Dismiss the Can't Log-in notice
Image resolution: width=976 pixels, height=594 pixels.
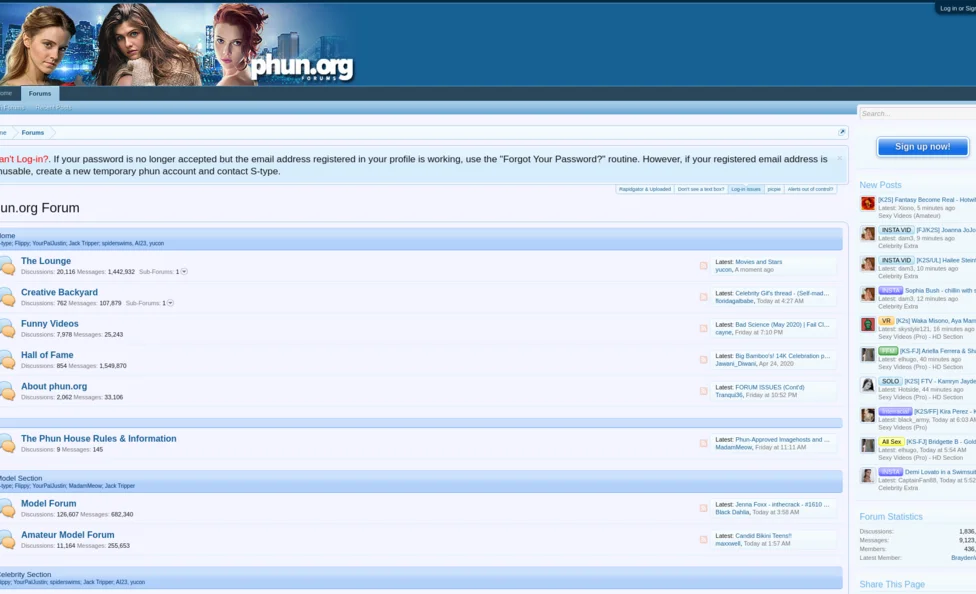[x=839, y=159]
